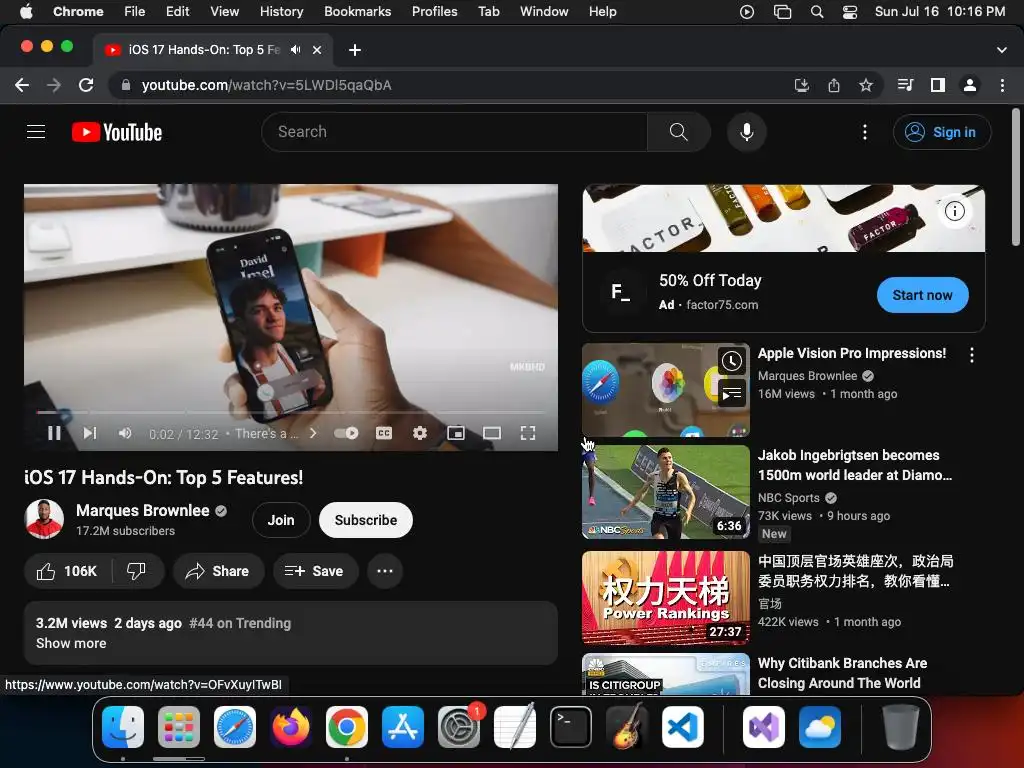
Task: Expand the chapter arrow next to "There's a..."
Action: click(x=313, y=433)
